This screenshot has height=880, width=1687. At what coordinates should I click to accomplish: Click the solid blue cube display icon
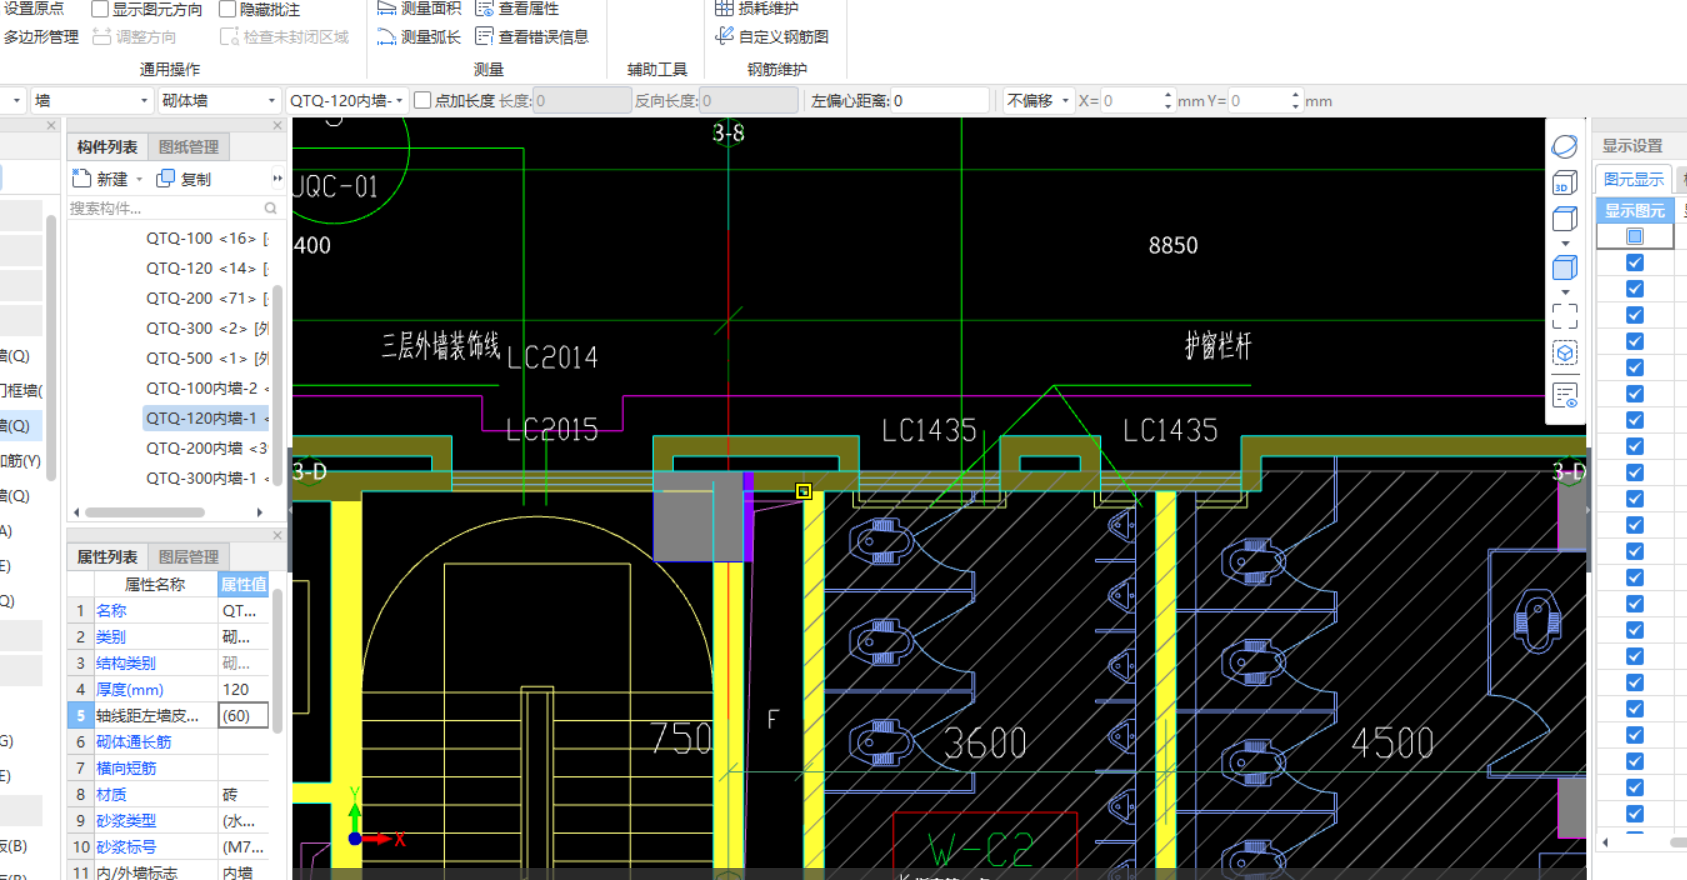tap(1565, 268)
